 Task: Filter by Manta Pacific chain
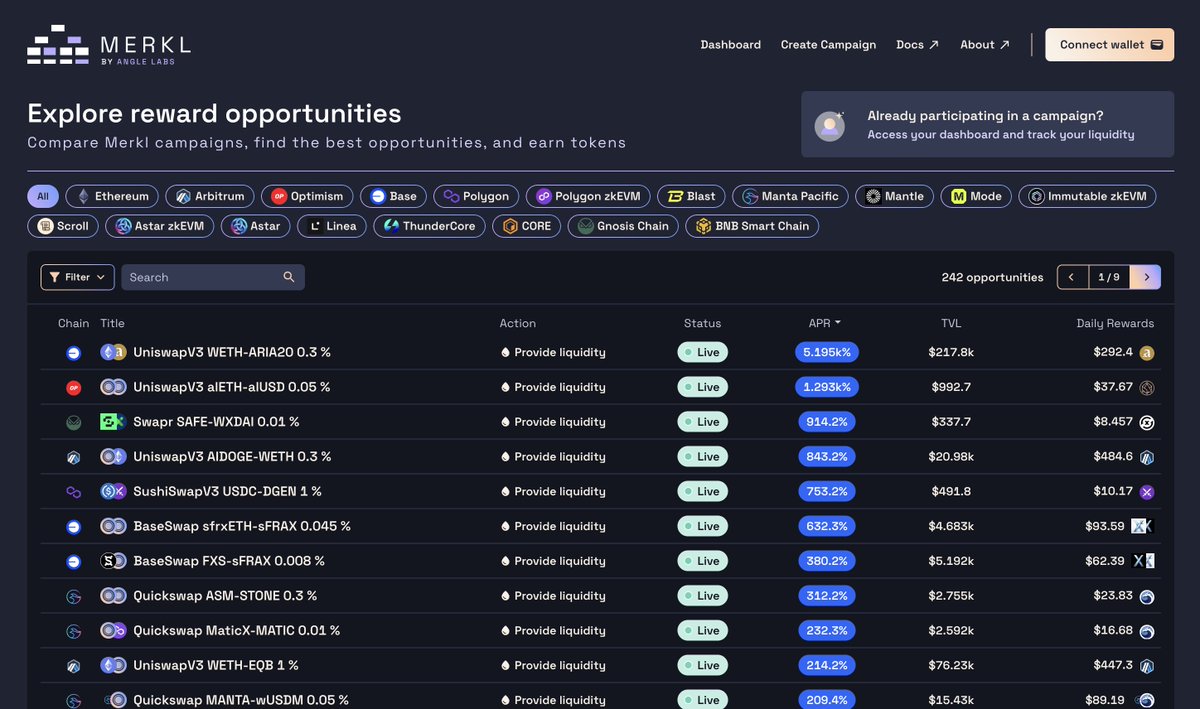pyautogui.click(x=791, y=196)
